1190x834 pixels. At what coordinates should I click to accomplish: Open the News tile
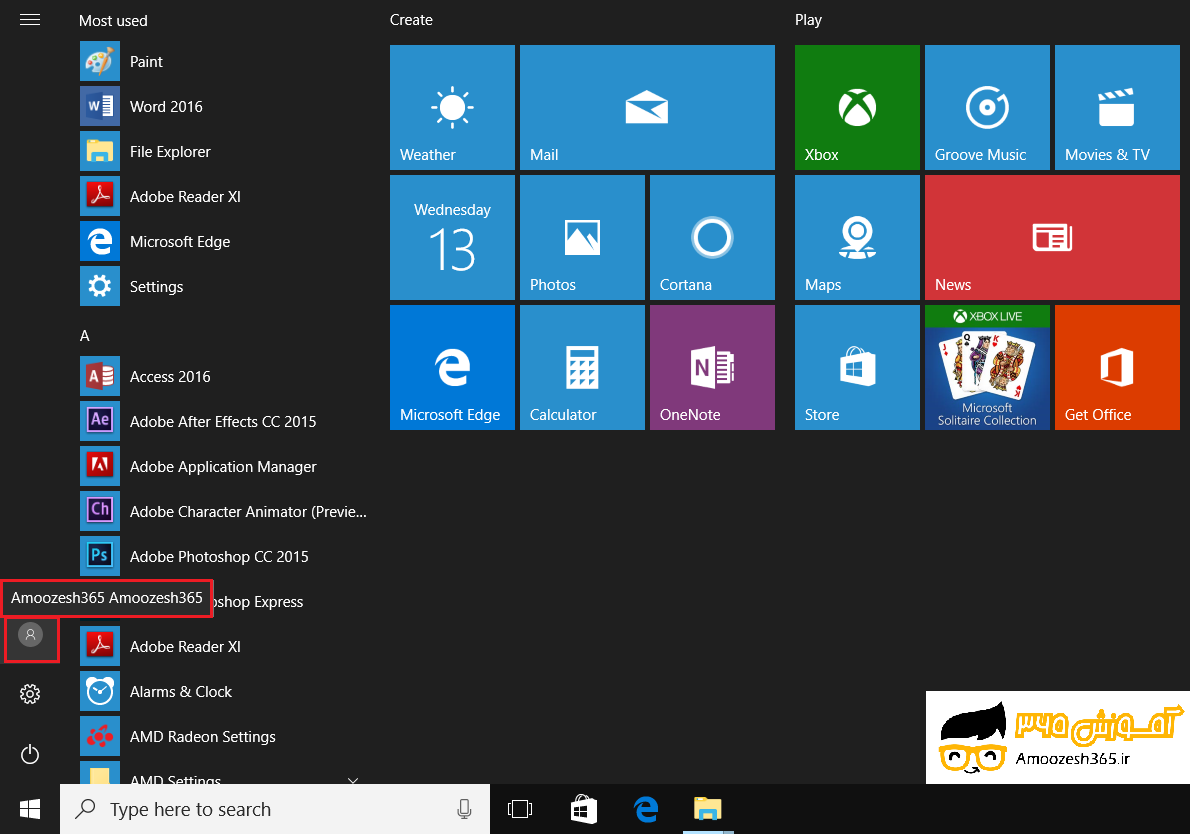(x=1053, y=238)
